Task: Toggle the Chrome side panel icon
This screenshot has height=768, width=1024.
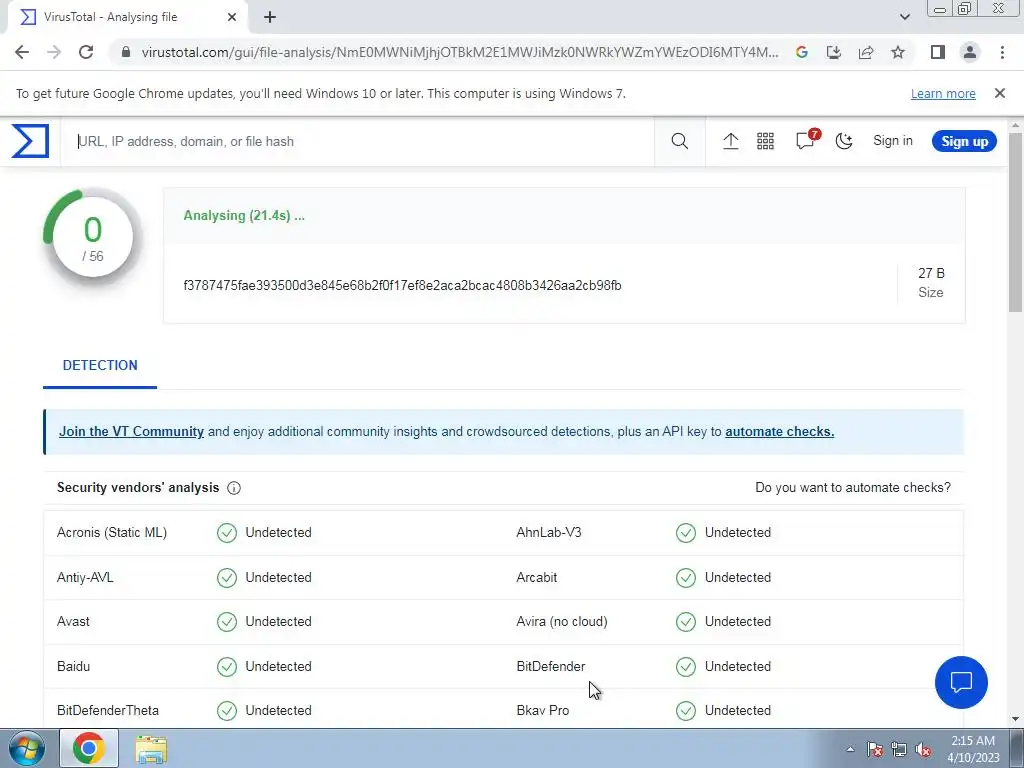Action: 938,52
